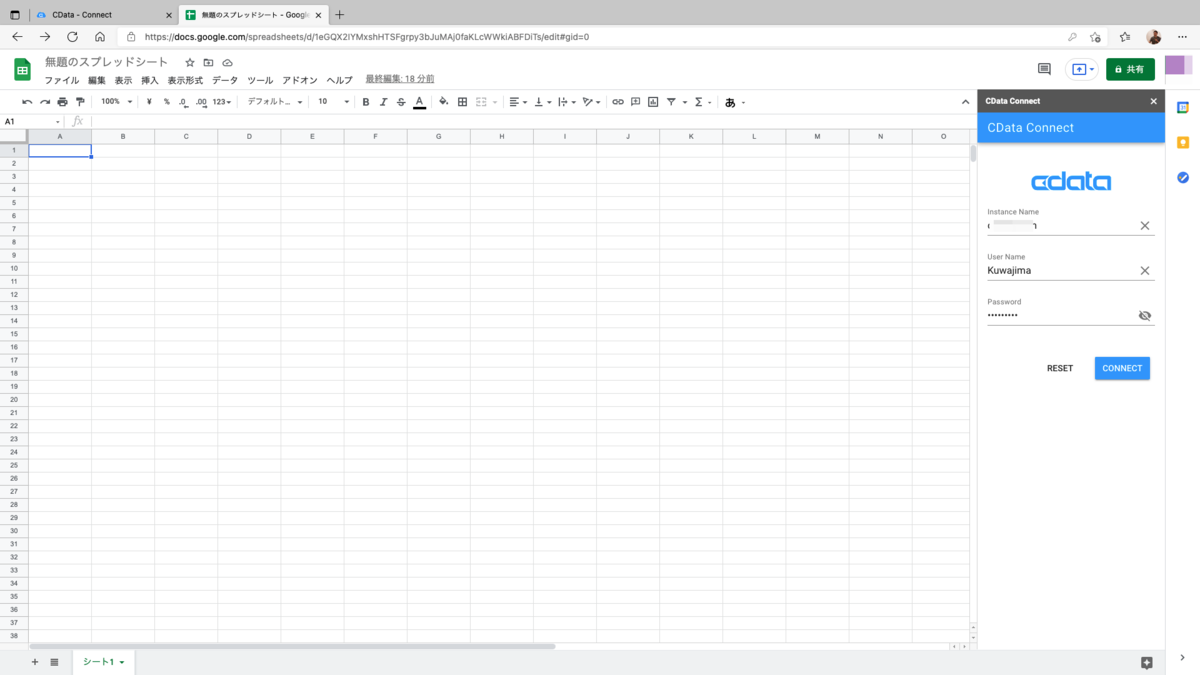This screenshot has height=675, width=1200.
Task: Open the 挿入 menu
Action: [150, 80]
